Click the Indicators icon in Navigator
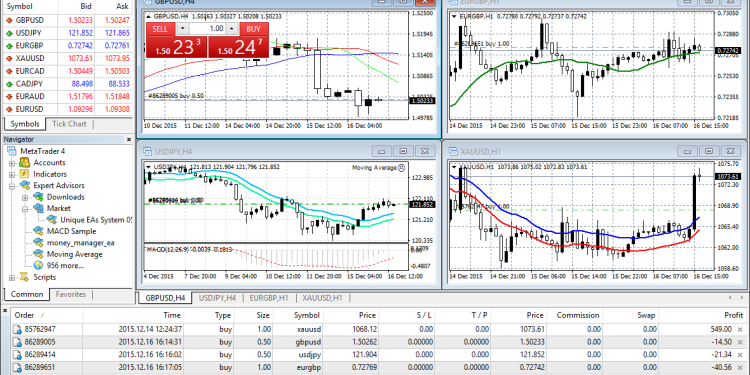 pos(25,174)
